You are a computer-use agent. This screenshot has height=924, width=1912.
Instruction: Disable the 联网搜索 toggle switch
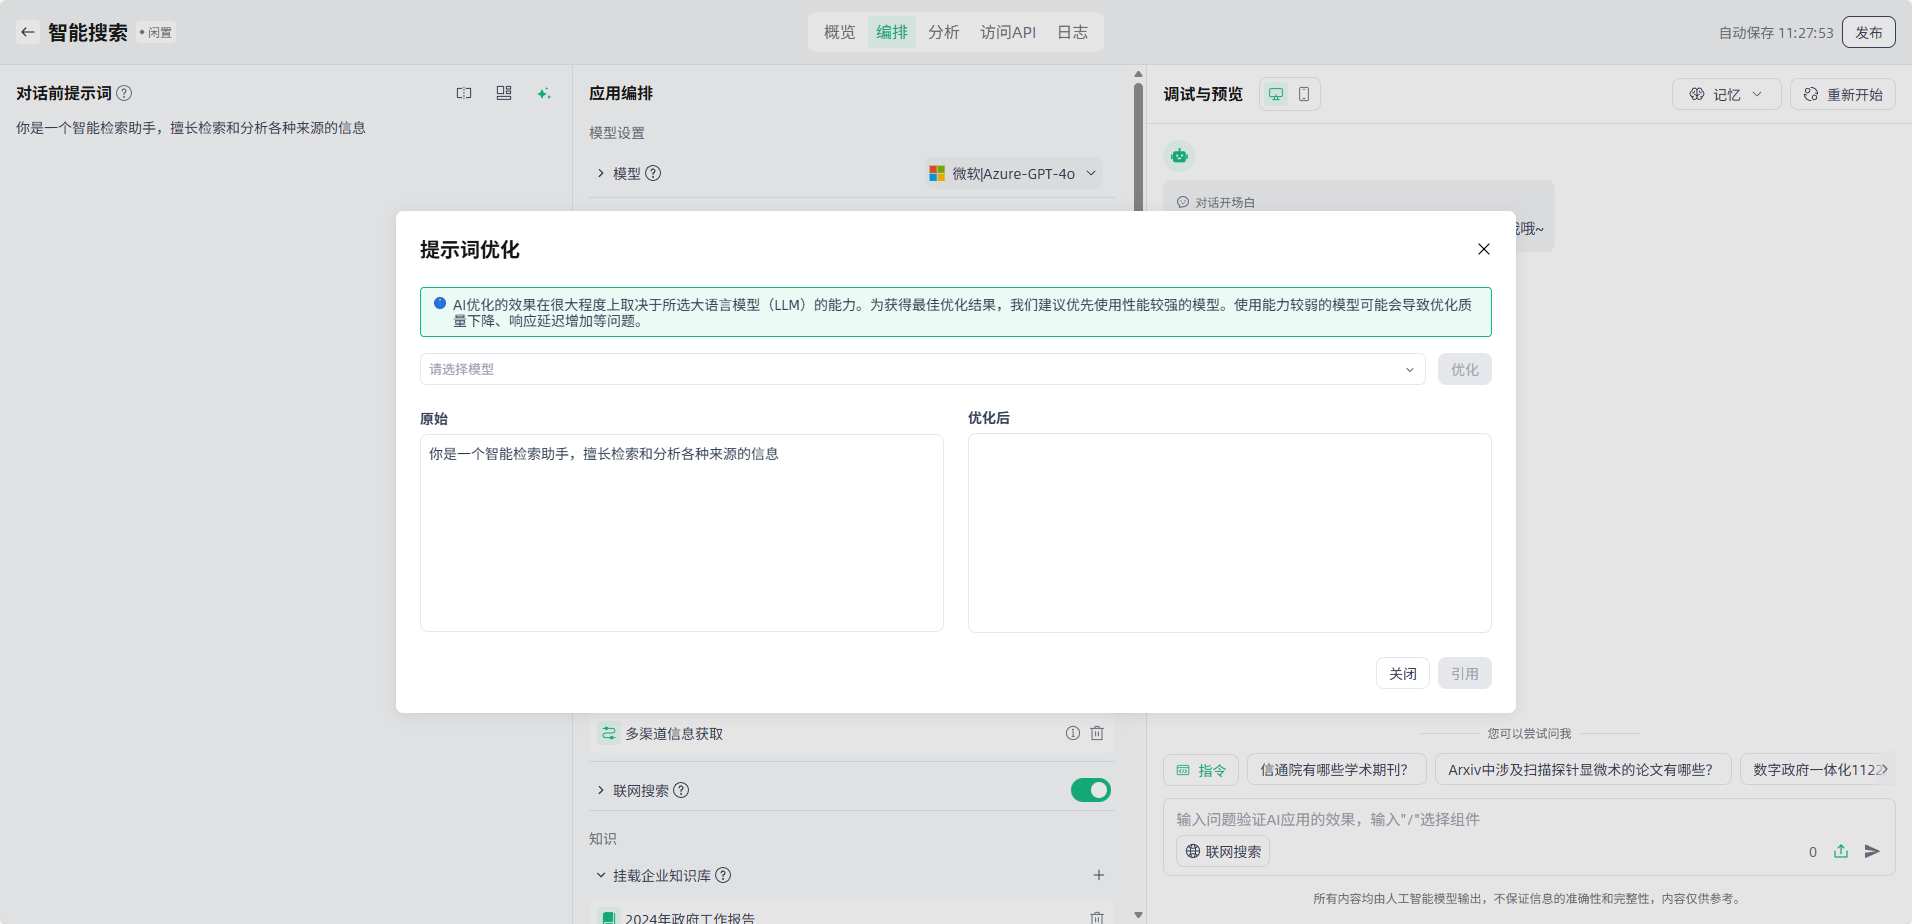click(1090, 790)
